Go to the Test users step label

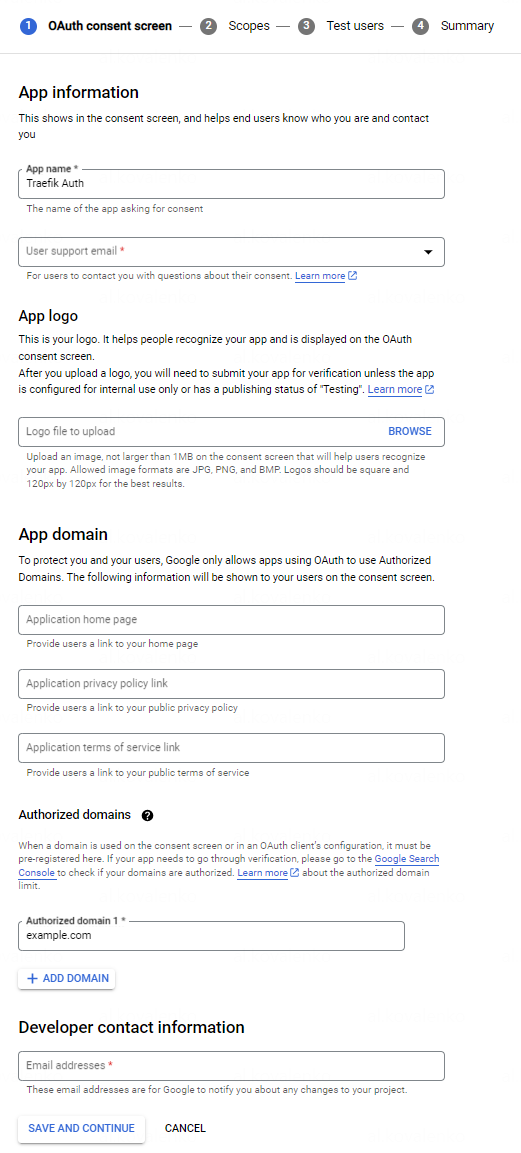pos(355,26)
